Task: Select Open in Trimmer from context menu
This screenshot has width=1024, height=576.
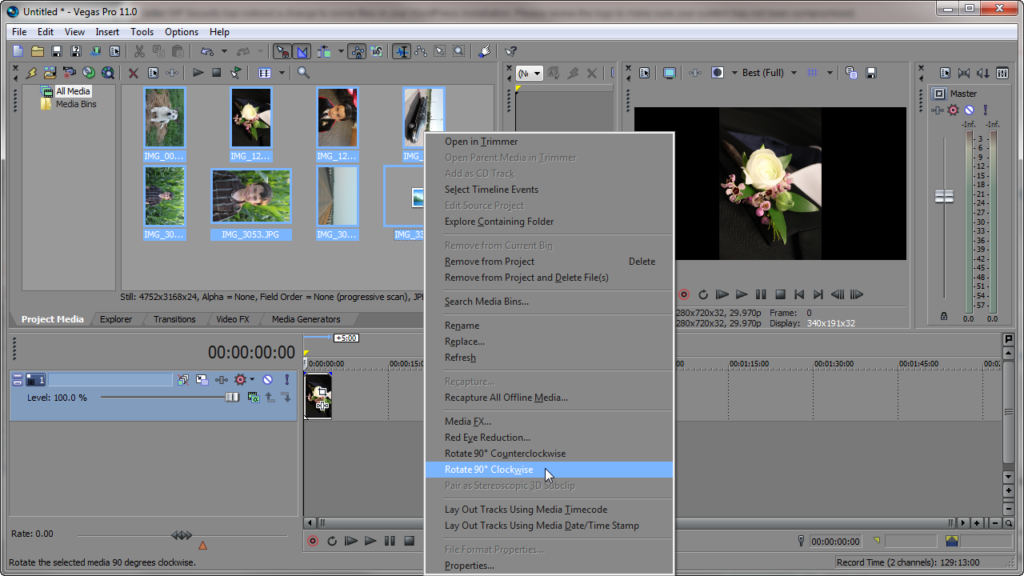Action: [x=481, y=142]
